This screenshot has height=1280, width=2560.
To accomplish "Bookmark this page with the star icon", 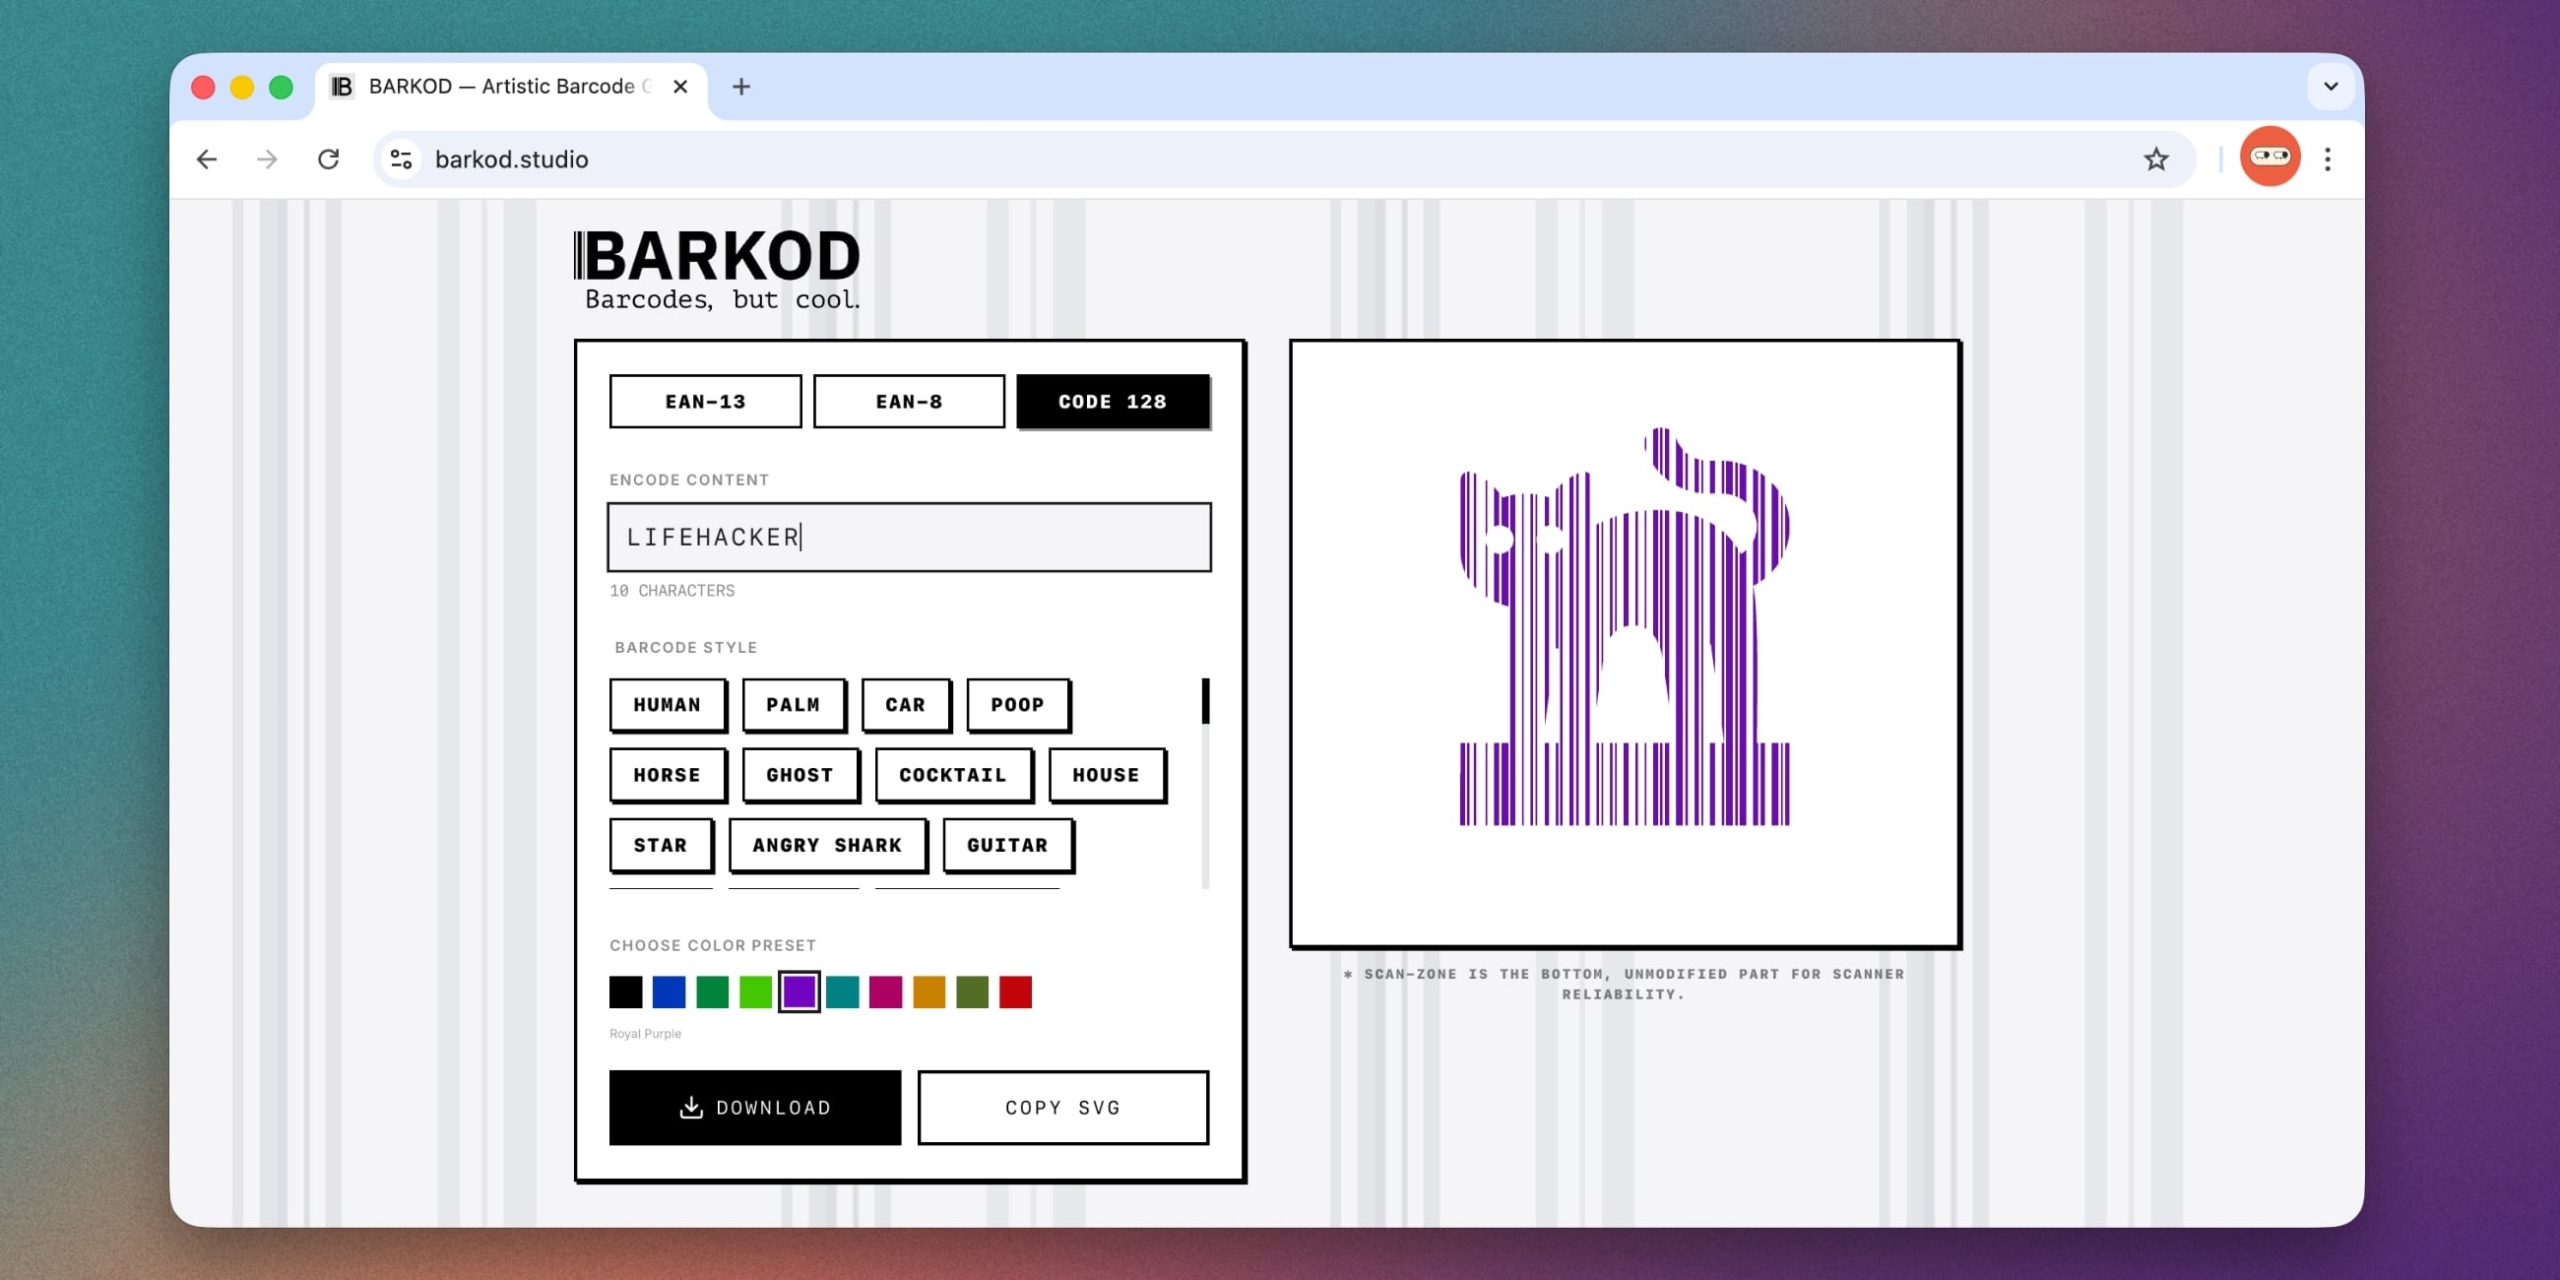I will tap(2156, 159).
